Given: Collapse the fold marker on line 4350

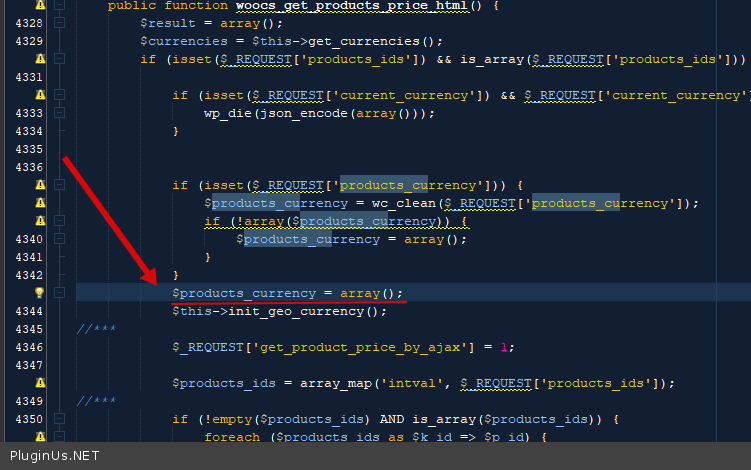Looking at the screenshot, I should coord(59,419).
